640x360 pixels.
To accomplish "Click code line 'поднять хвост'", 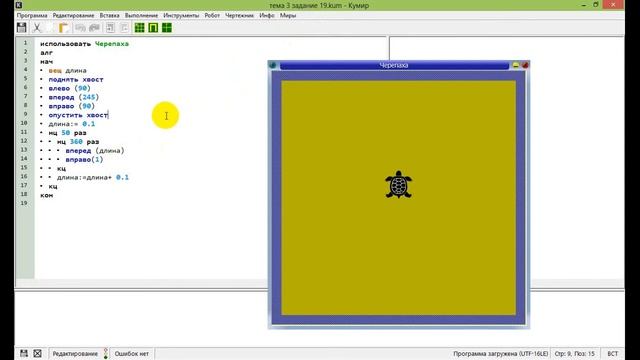I will 76,79.
